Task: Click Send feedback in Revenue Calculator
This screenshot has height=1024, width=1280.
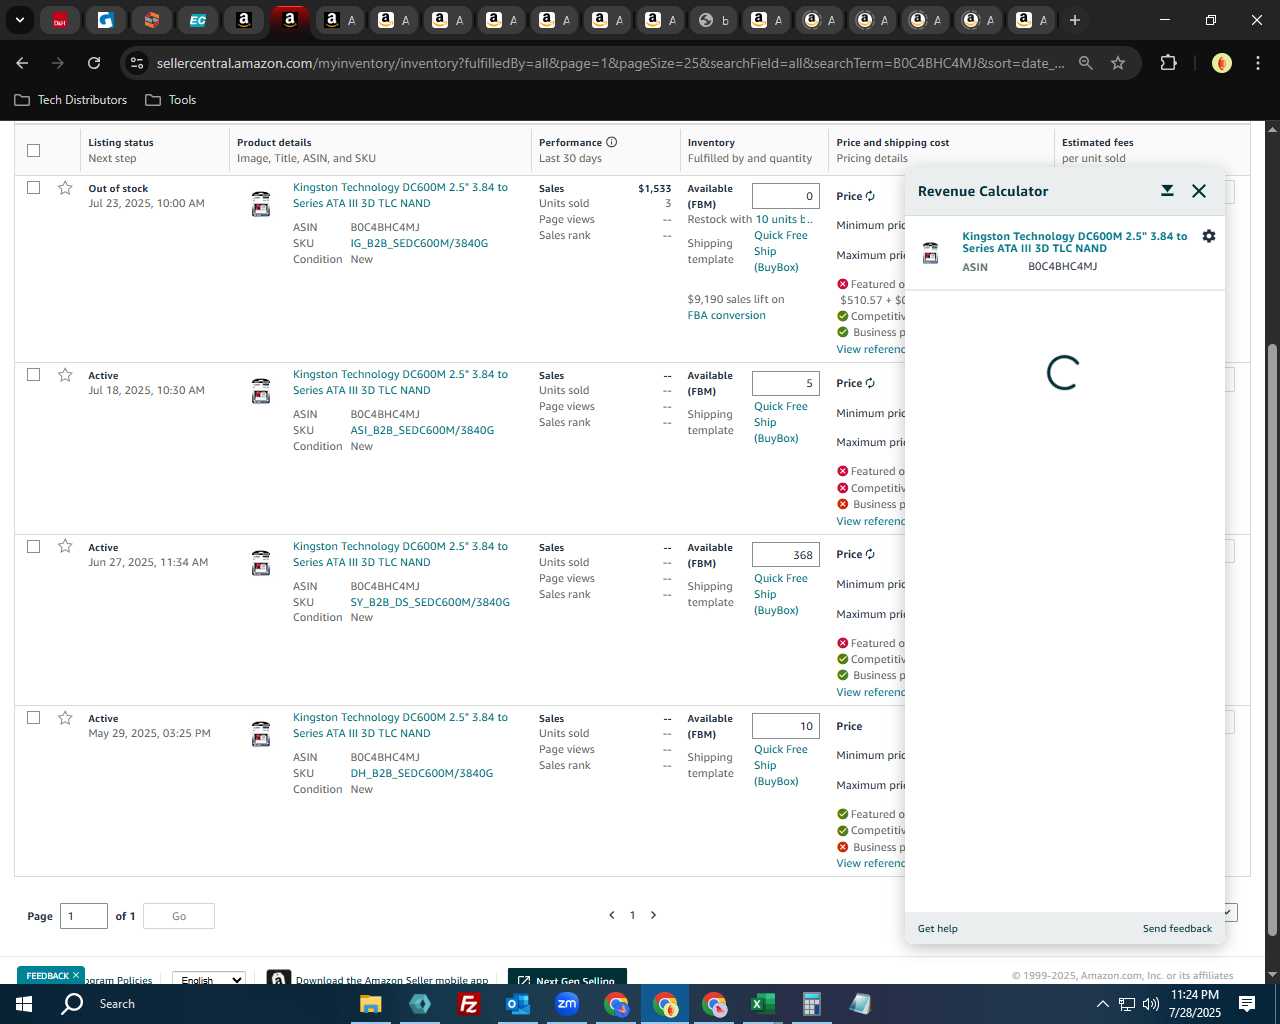Action: click(1177, 928)
